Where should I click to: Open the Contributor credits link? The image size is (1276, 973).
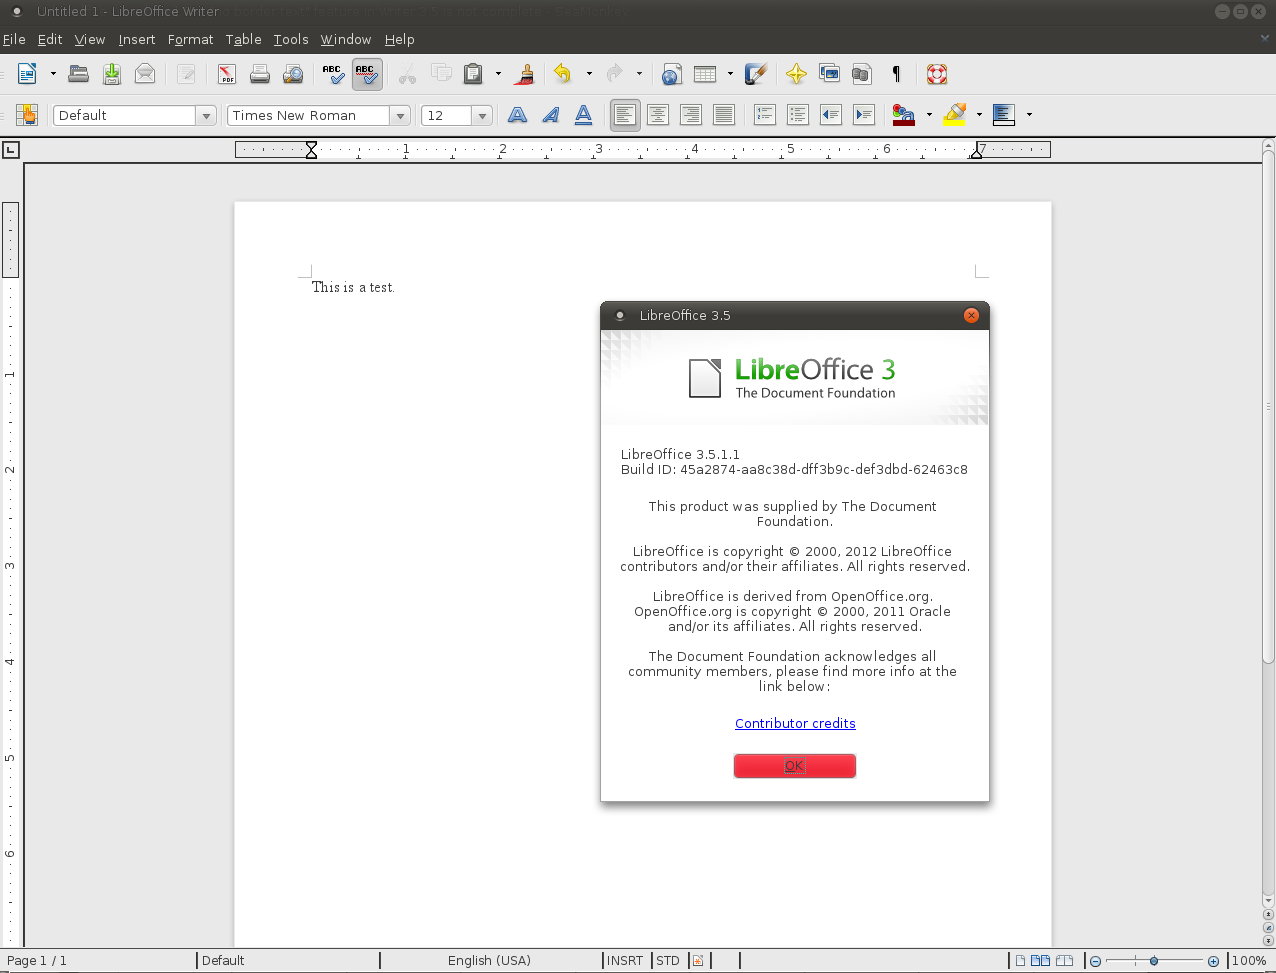pos(795,723)
